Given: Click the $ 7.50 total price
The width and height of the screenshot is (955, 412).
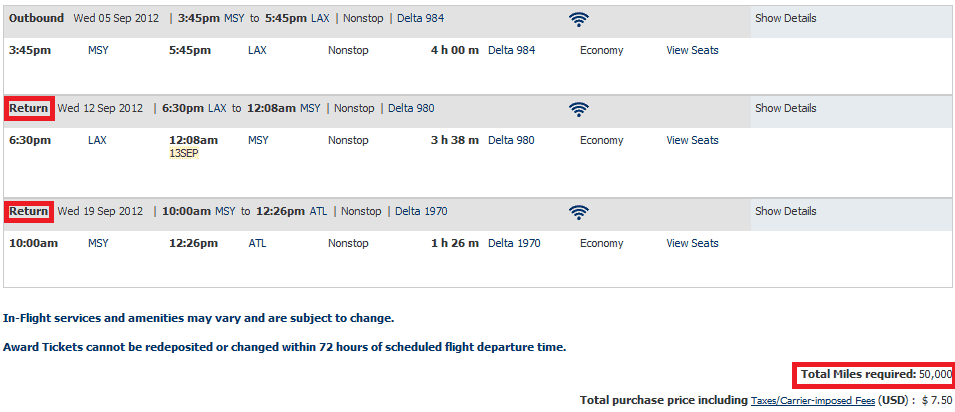Looking at the screenshot, I should pyautogui.click(x=937, y=400).
